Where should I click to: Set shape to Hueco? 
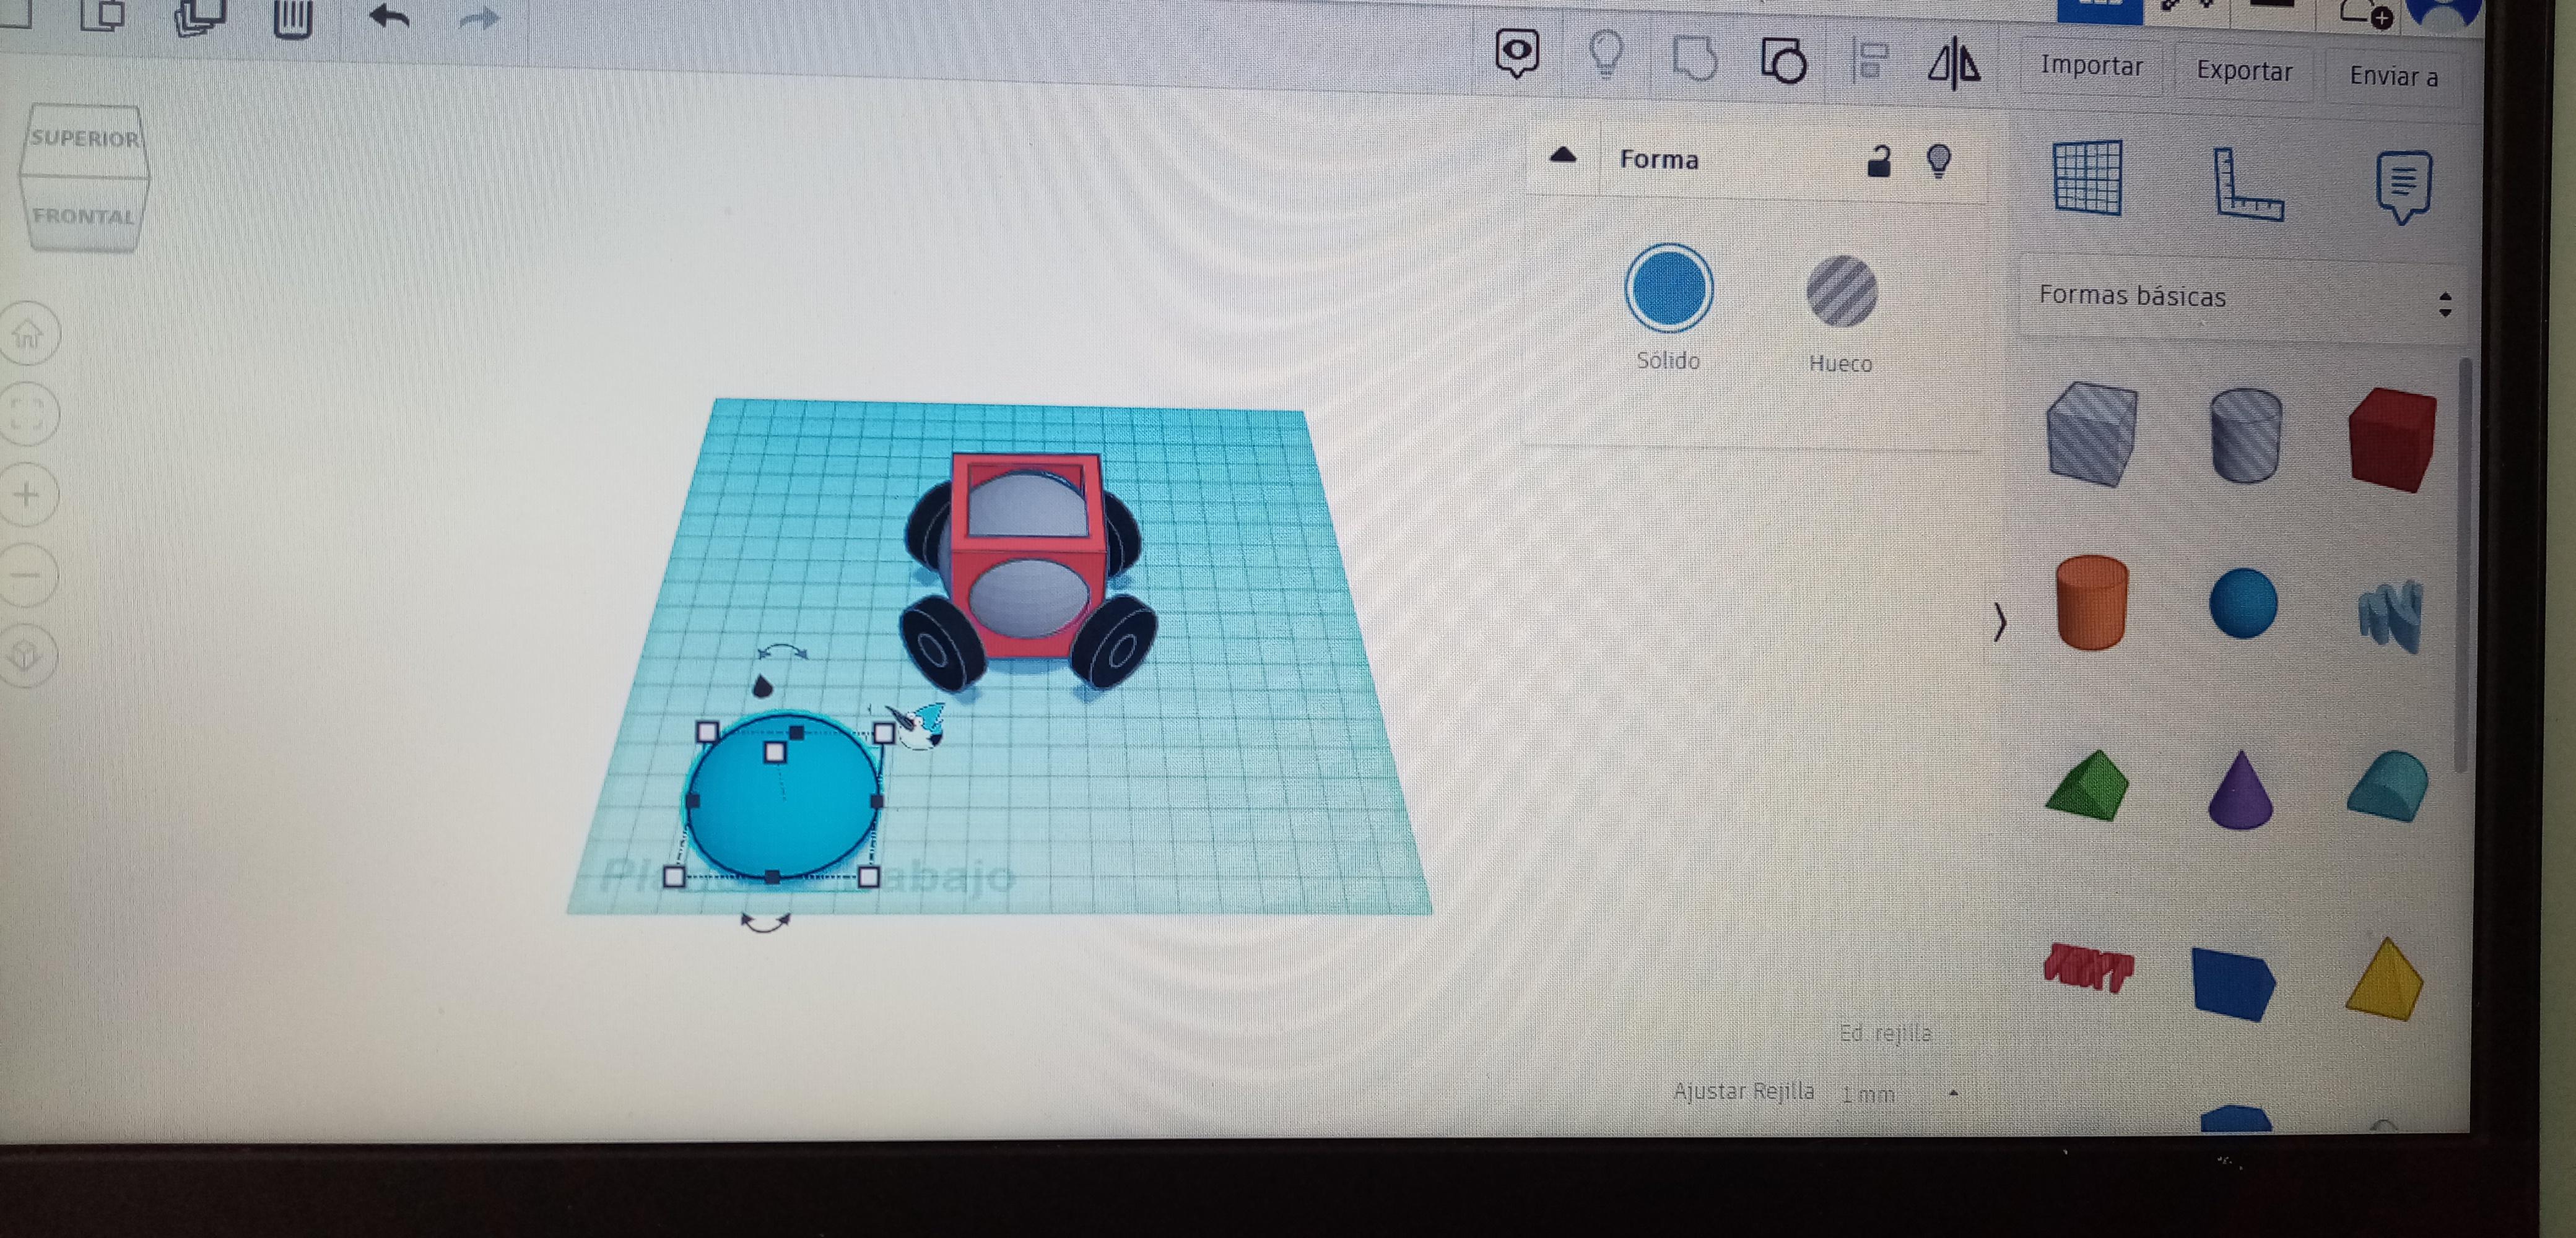[1841, 292]
